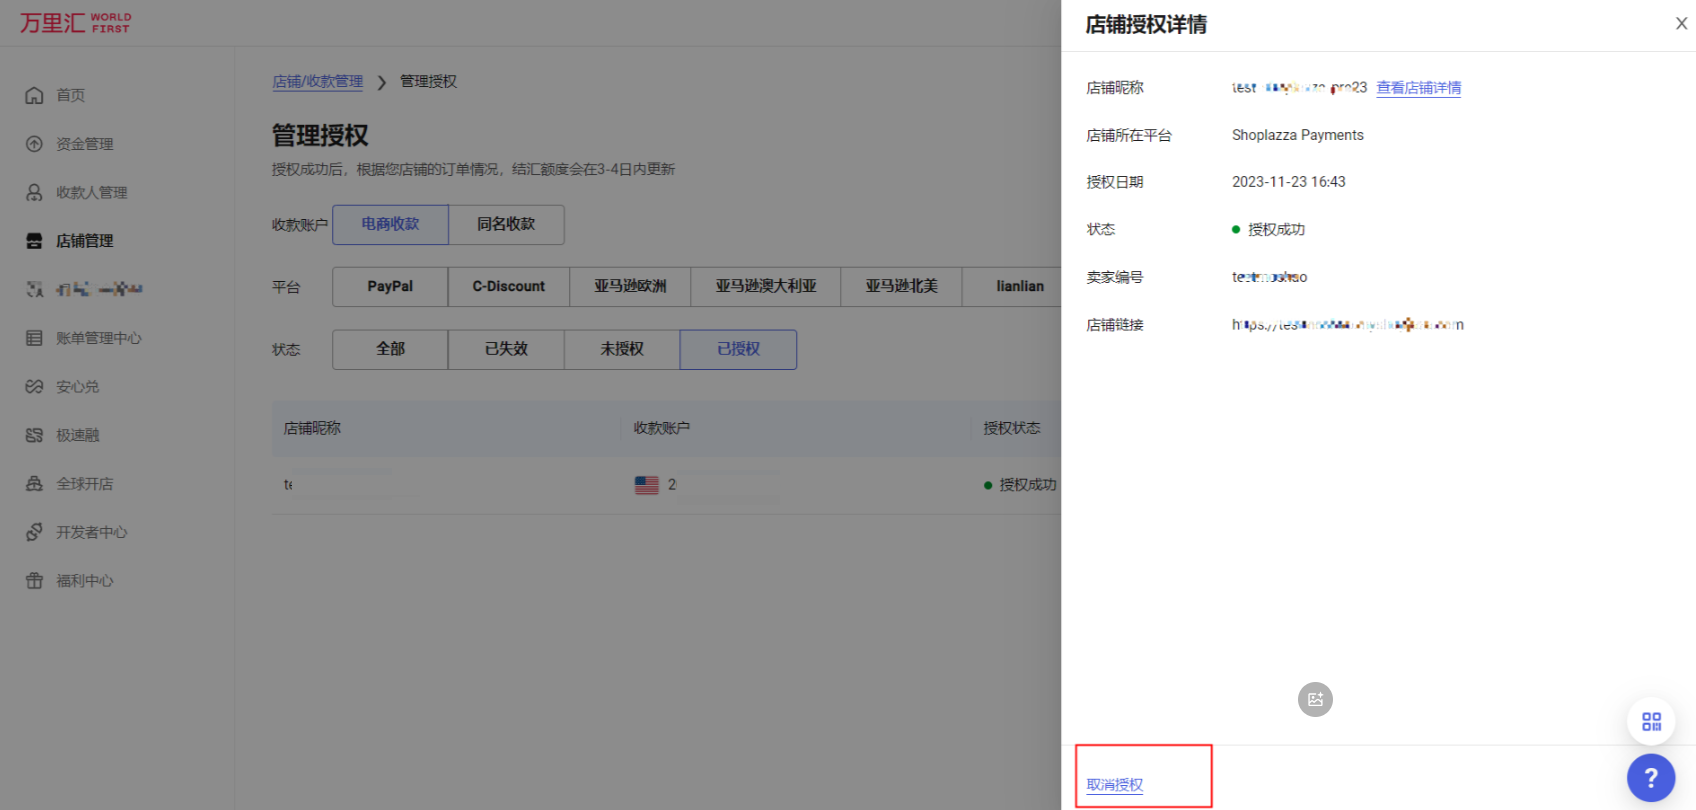The width and height of the screenshot is (1696, 810).
Task: Click the 账单管理中心 bill icon
Action: click(34, 338)
